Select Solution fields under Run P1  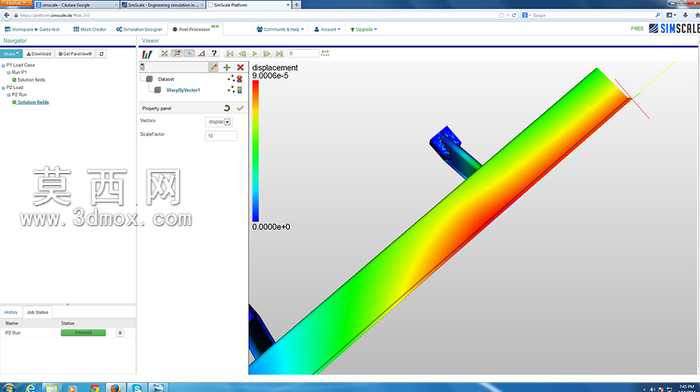tap(31, 80)
